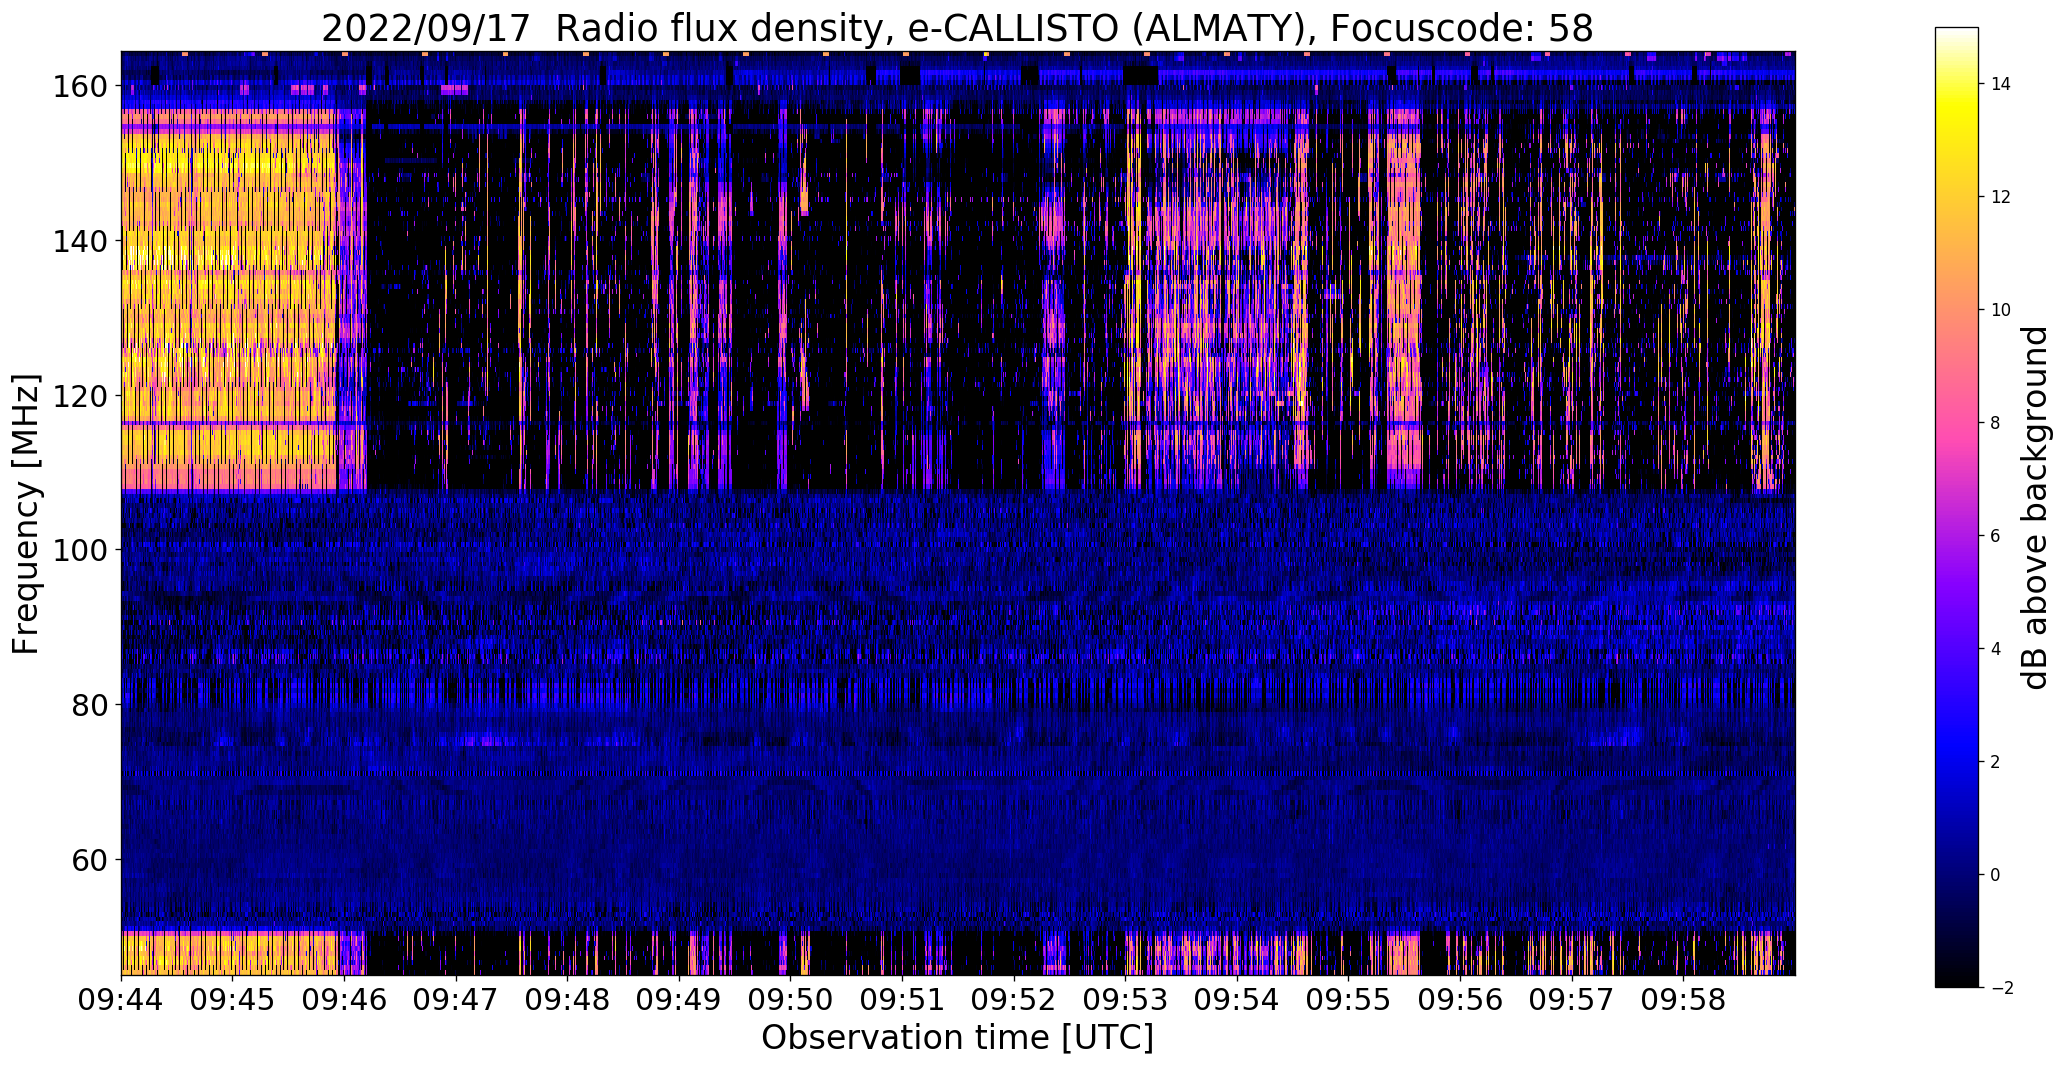Select the 09:52 time tick label

coord(1014,999)
